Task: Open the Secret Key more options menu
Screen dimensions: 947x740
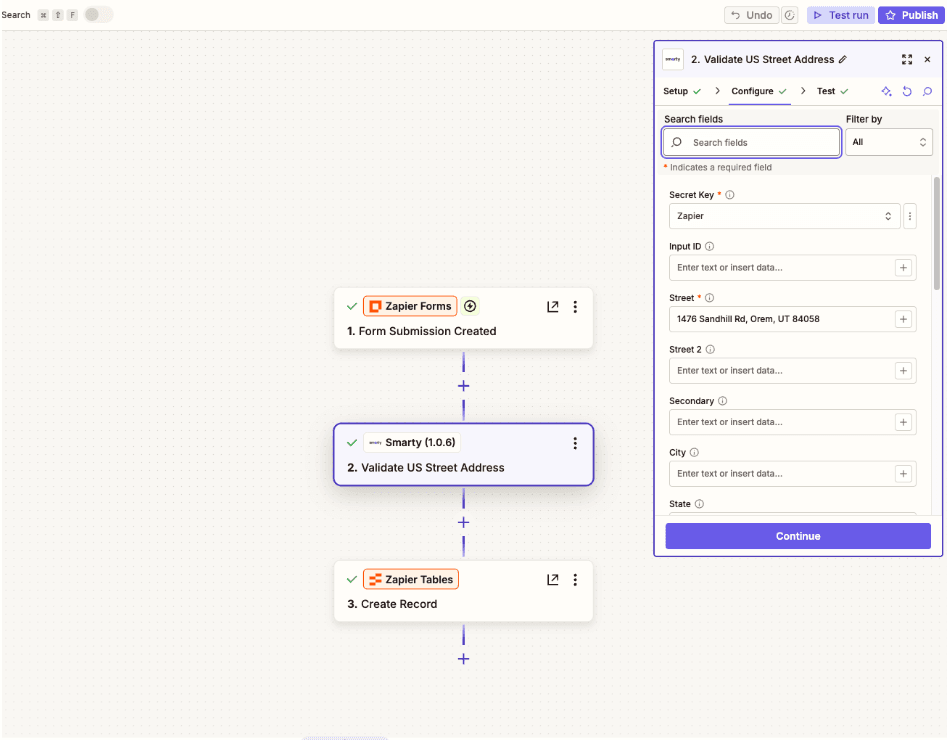Action: point(910,216)
